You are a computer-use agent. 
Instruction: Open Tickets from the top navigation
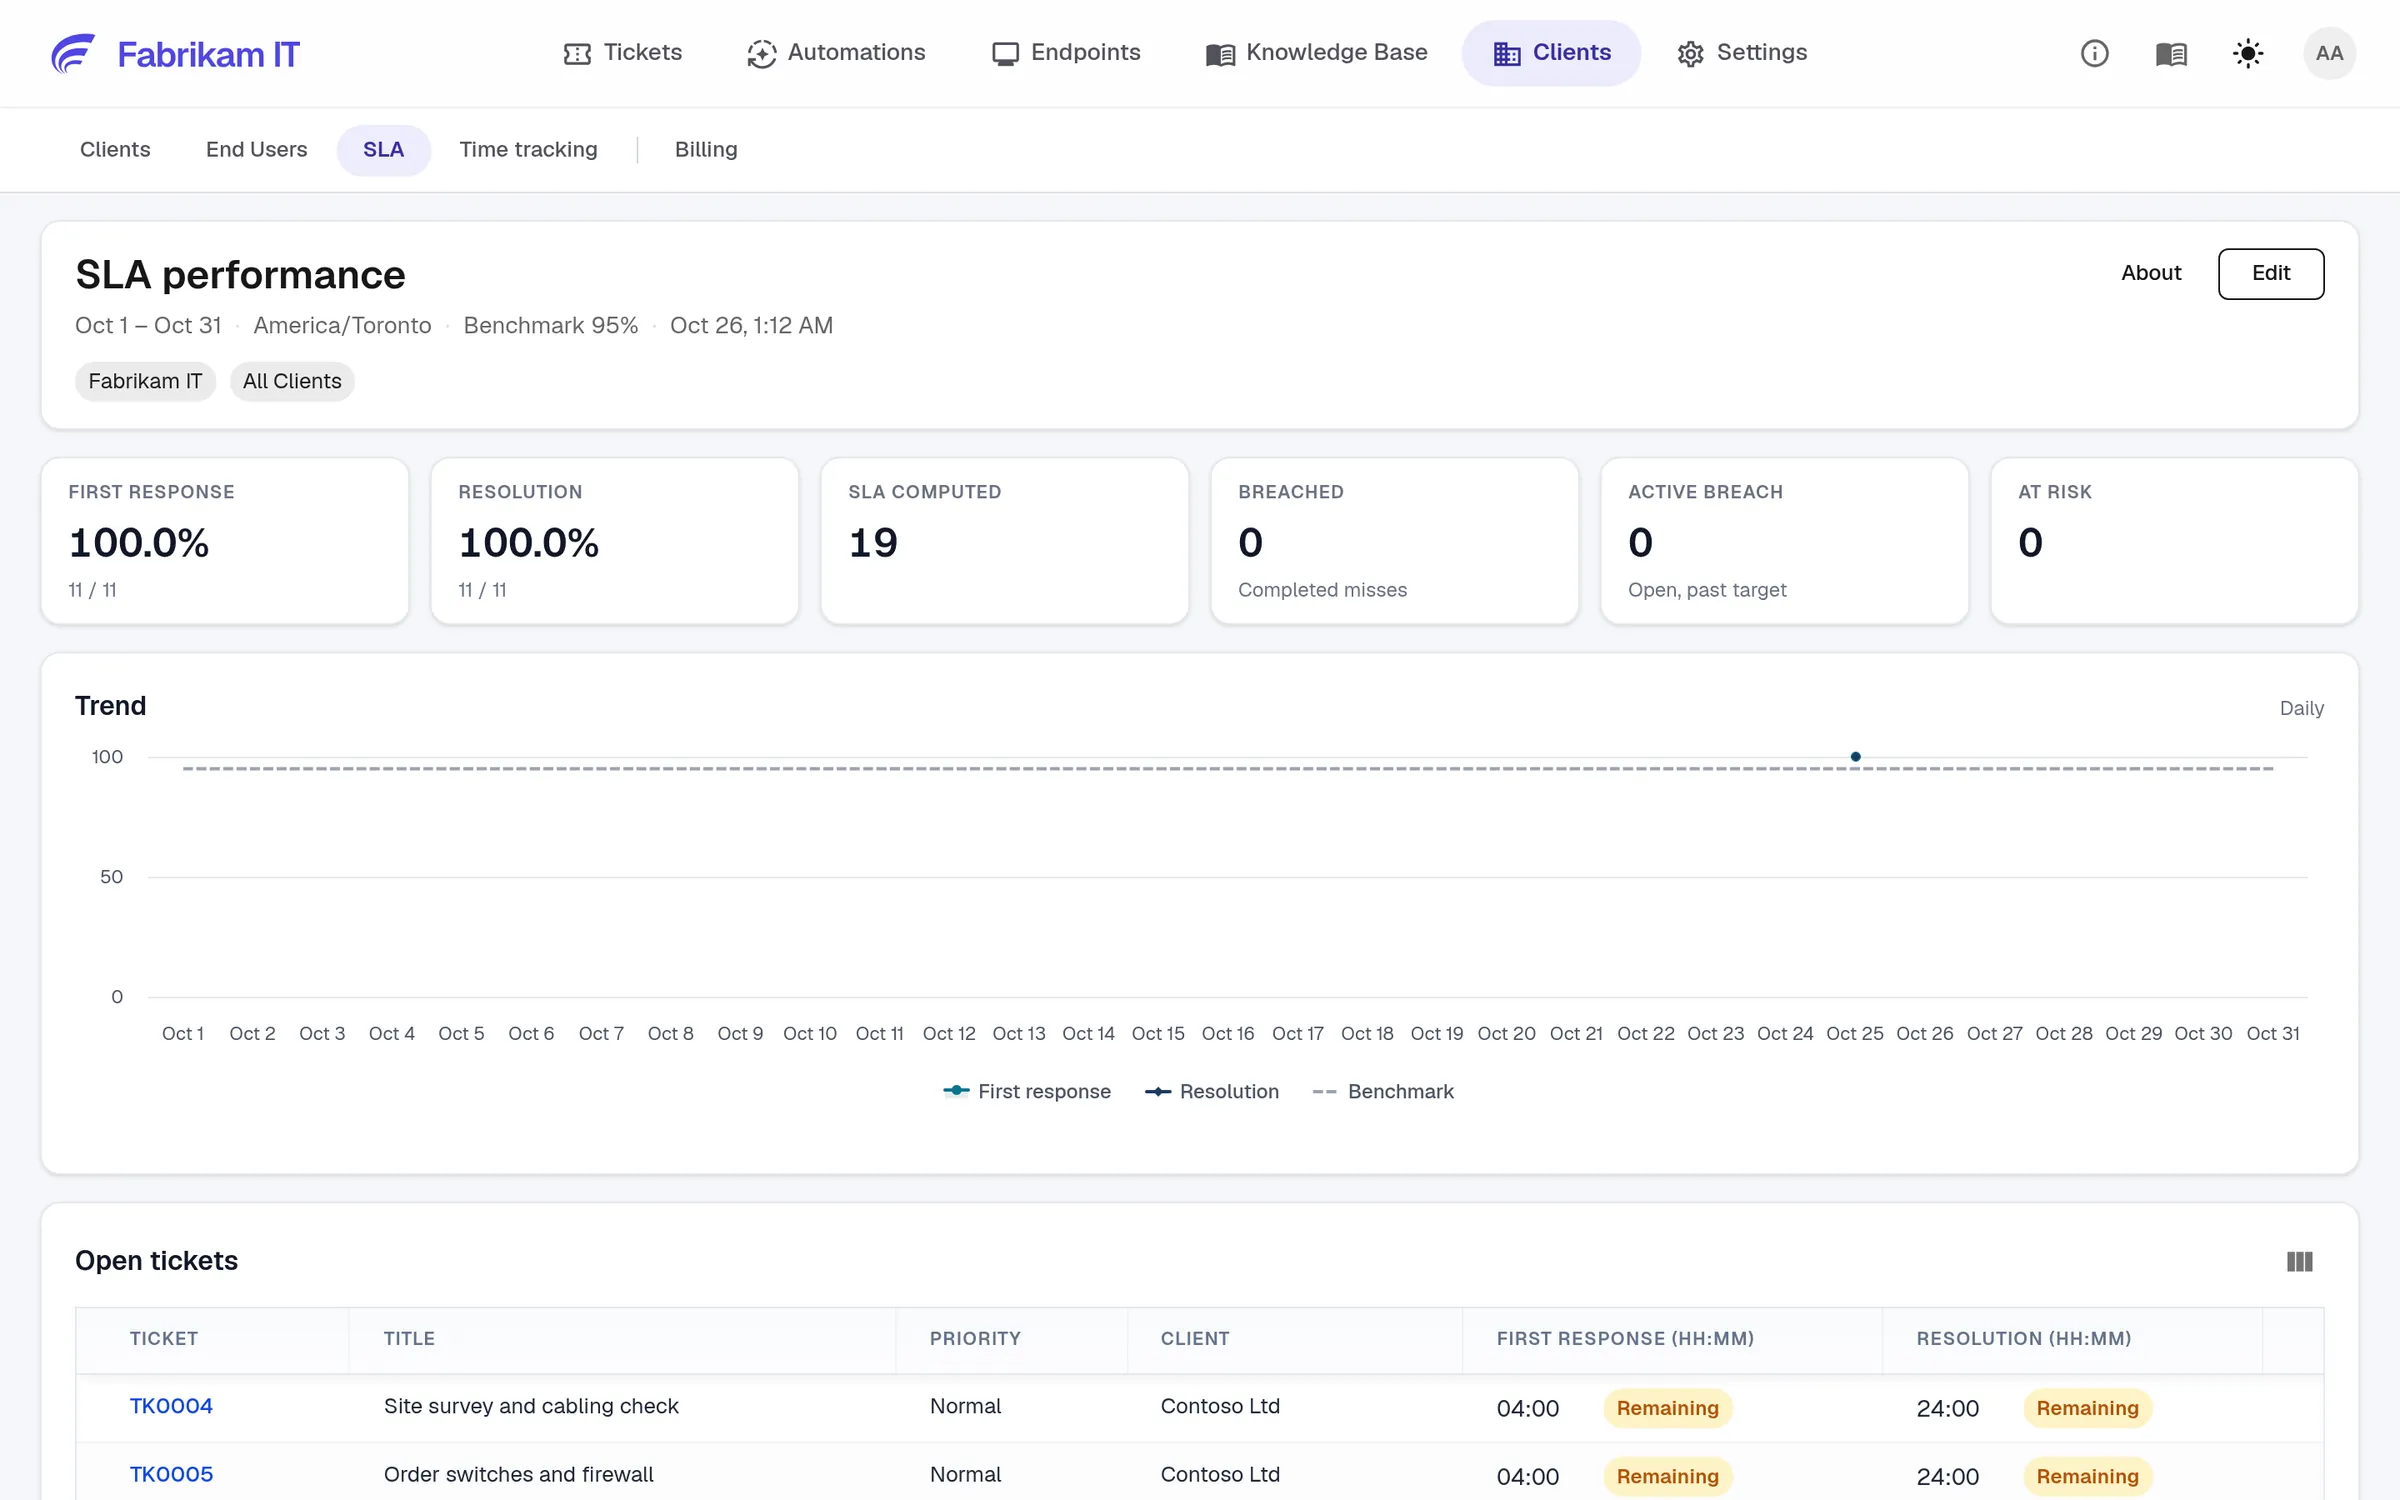(x=622, y=53)
